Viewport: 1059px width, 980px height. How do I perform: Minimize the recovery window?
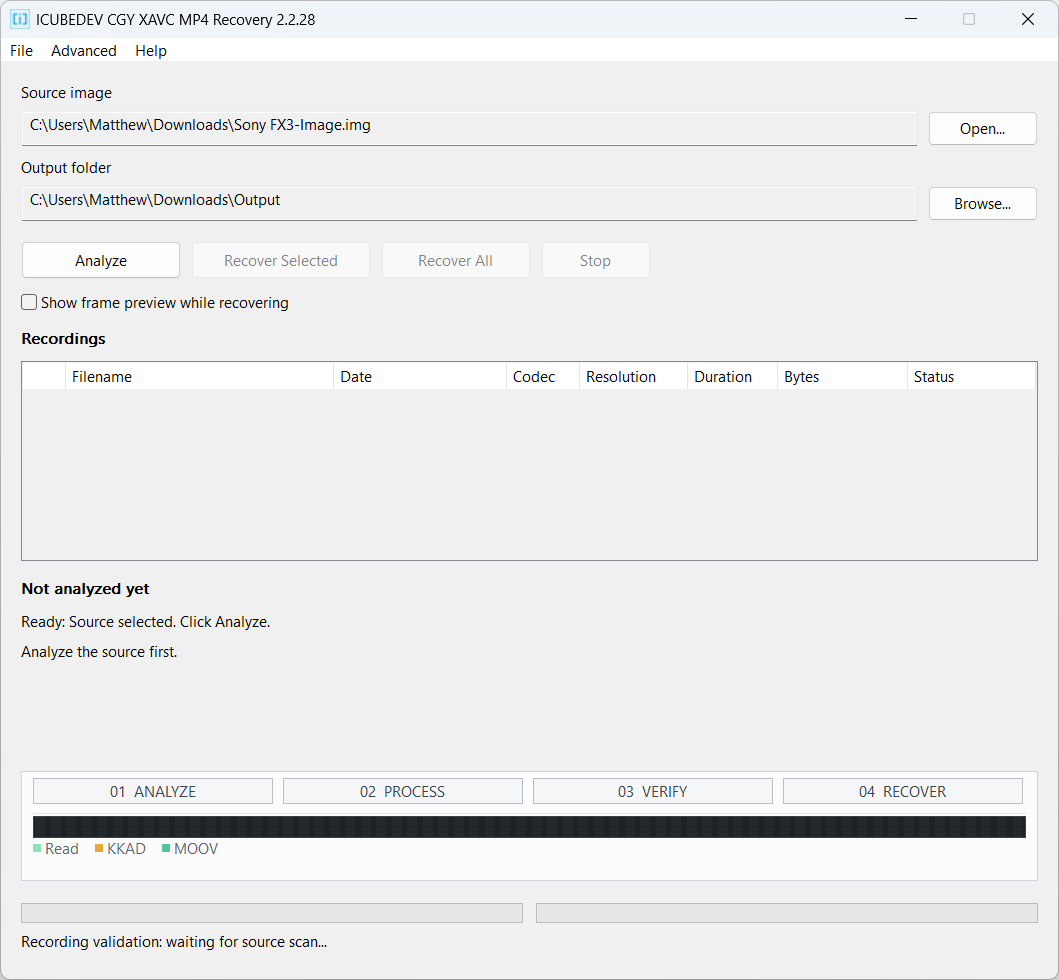[x=910, y=19]
